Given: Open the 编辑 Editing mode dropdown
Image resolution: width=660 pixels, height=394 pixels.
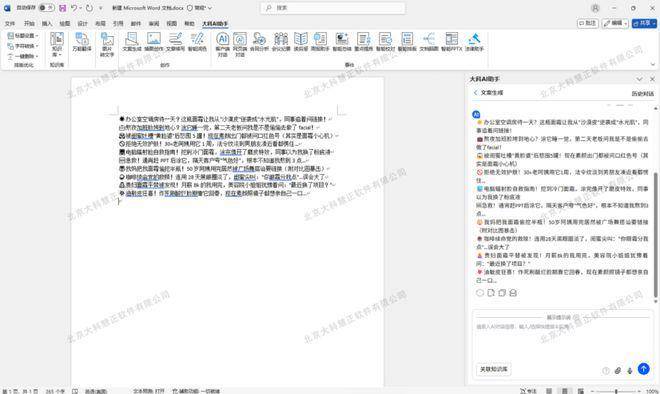Looking at the screenshot, I should tap(615, 23).
